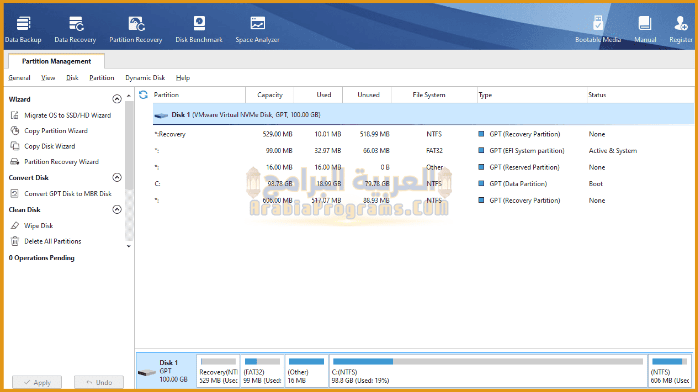Collapse the Wizard section
The image size is (698, 392).
point(117,99)
